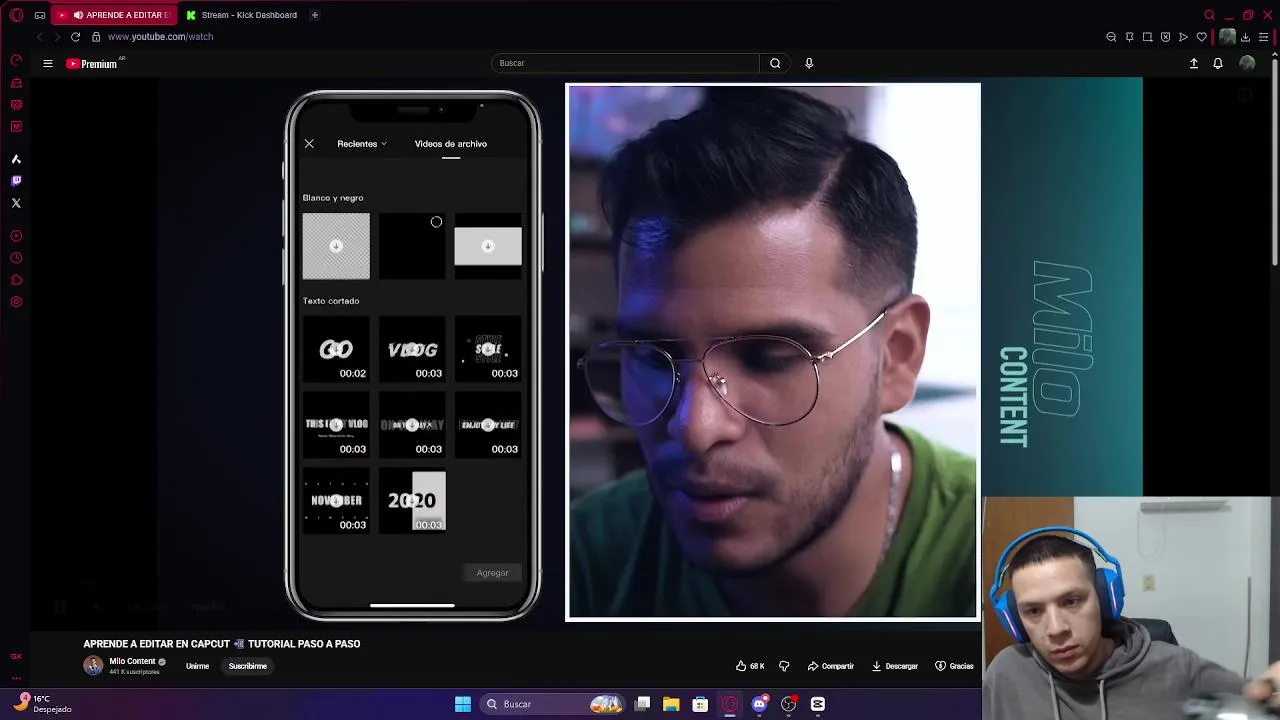Choose the GO cut-text clip

tap(336, 349)
